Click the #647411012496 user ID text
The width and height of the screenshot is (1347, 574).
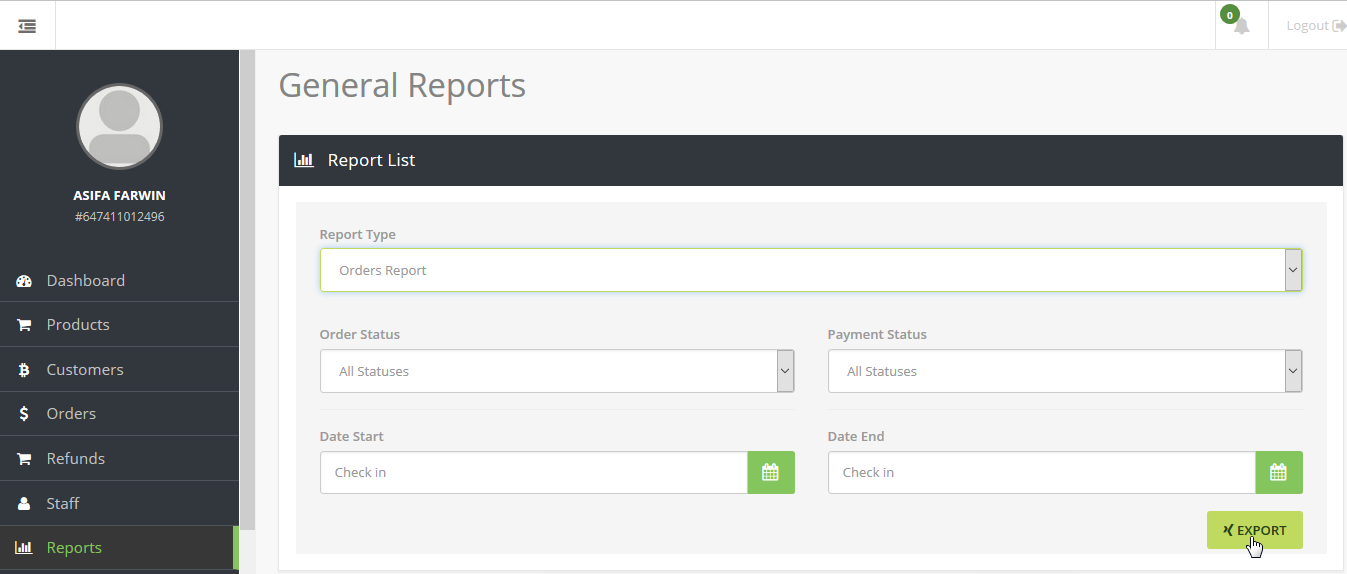(x=120, y=217)
